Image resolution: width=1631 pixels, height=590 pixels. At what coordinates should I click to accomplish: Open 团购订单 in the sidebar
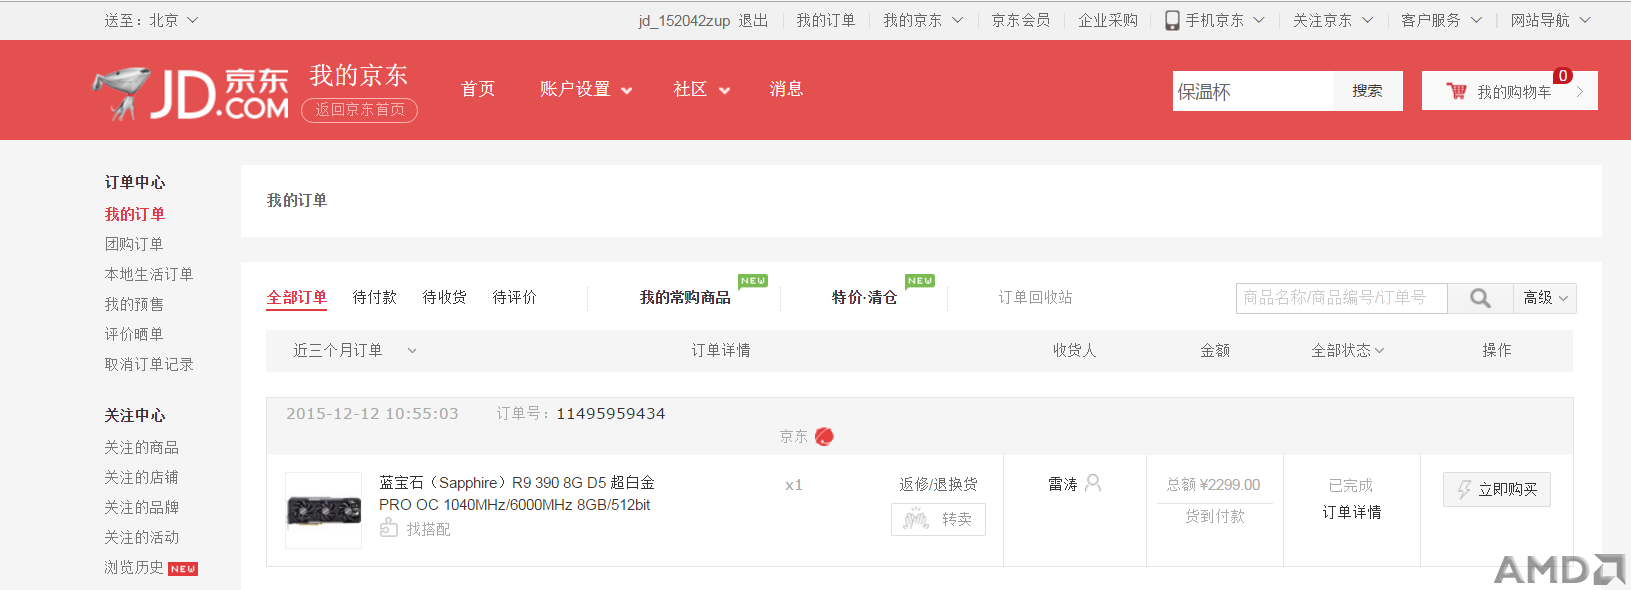pos(134,244)
